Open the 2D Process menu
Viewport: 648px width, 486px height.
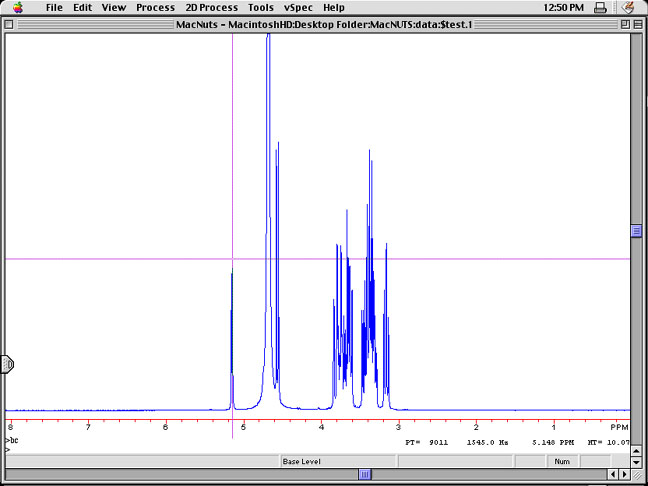211,7
